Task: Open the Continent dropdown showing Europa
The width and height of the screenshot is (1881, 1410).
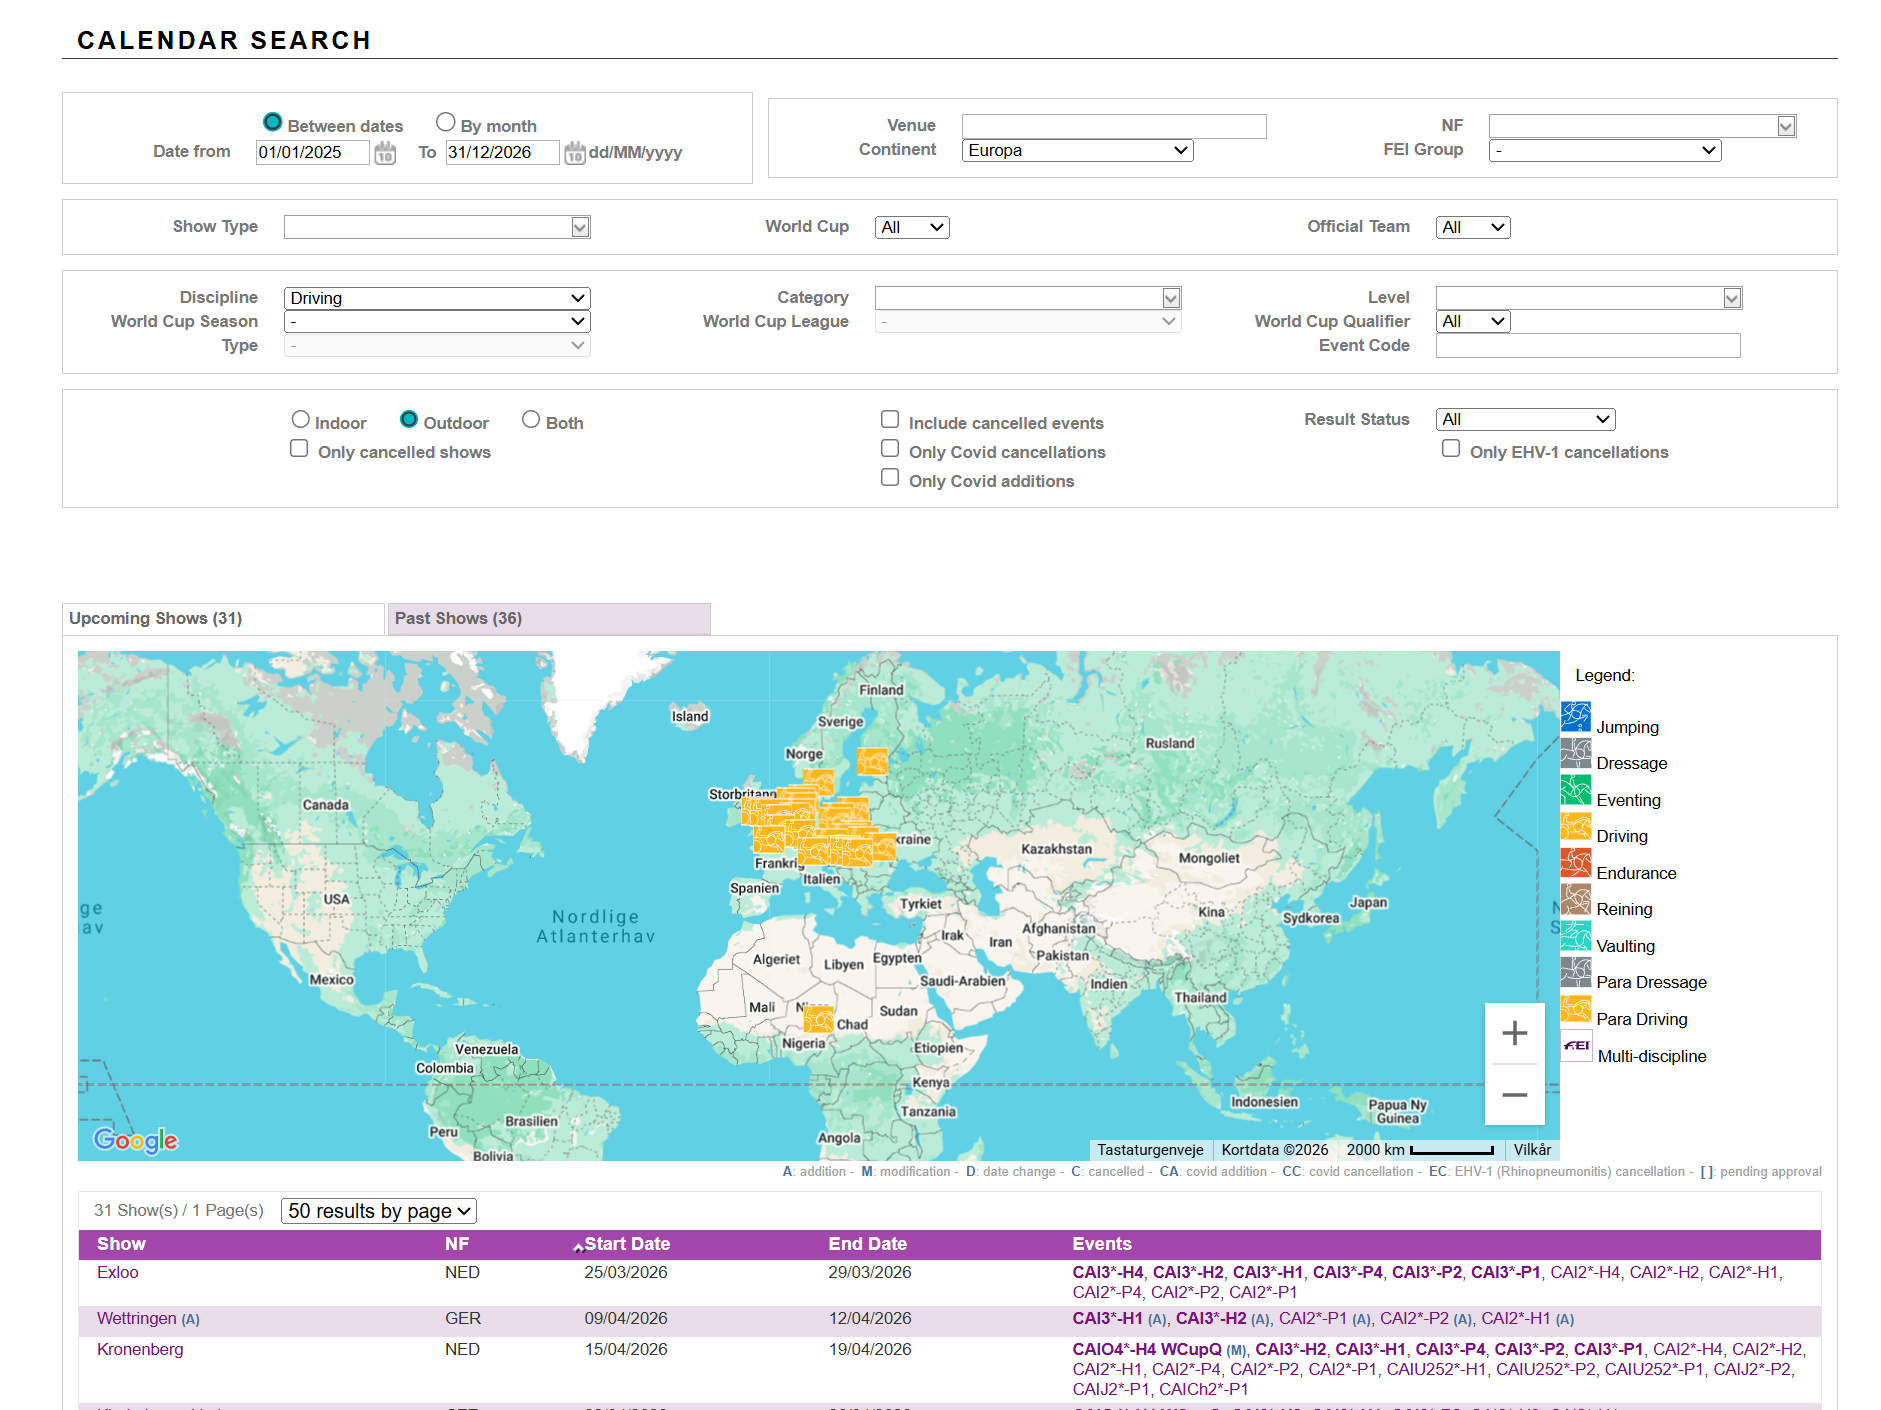Action: click(x=1077, y=150)
